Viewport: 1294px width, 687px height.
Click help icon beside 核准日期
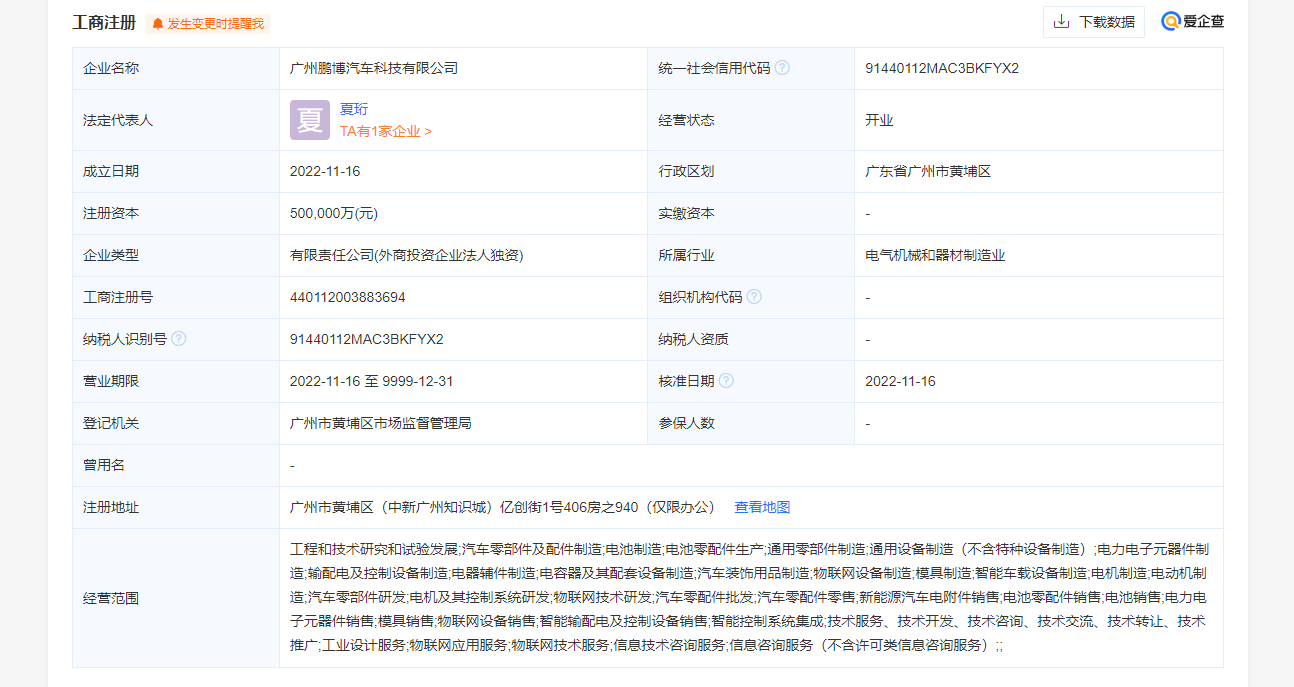point(726,381)
